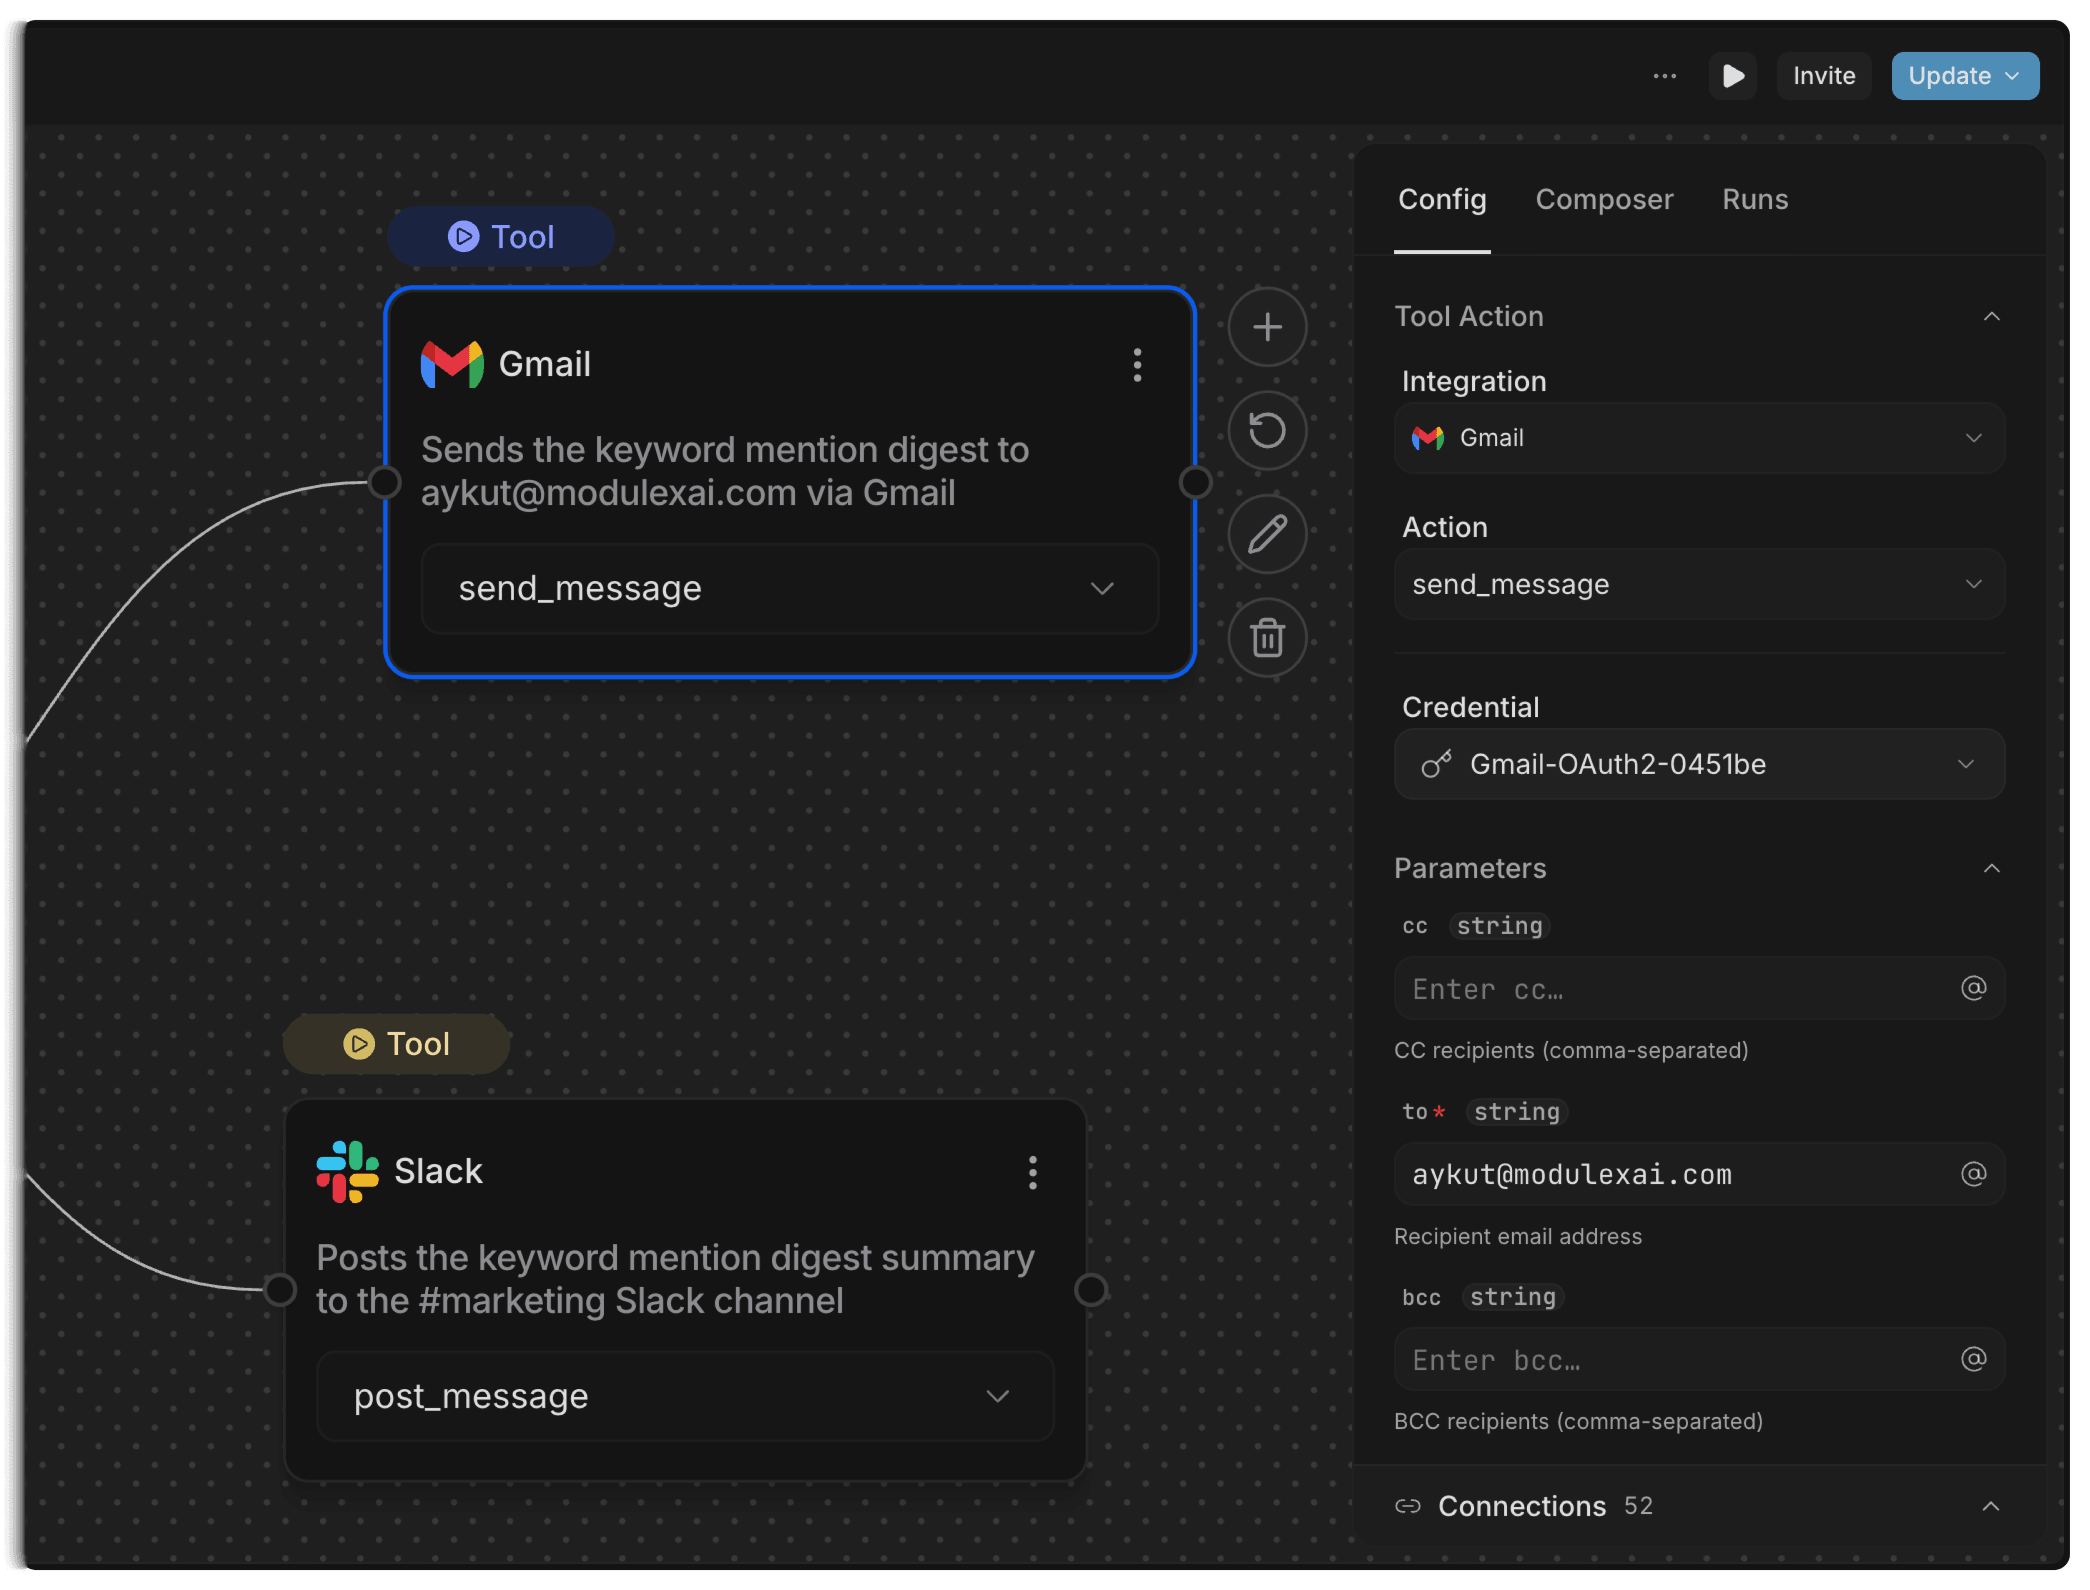Click the pencil edit icon beside Gmail node
Viewport: 2090px width, 1590px height.
1267,534
